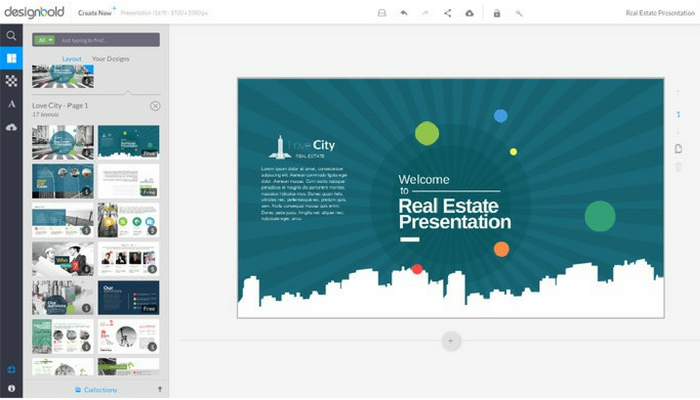Select the small blue circle on slide
Screen dimensions: 700x400
coord(500,116)
